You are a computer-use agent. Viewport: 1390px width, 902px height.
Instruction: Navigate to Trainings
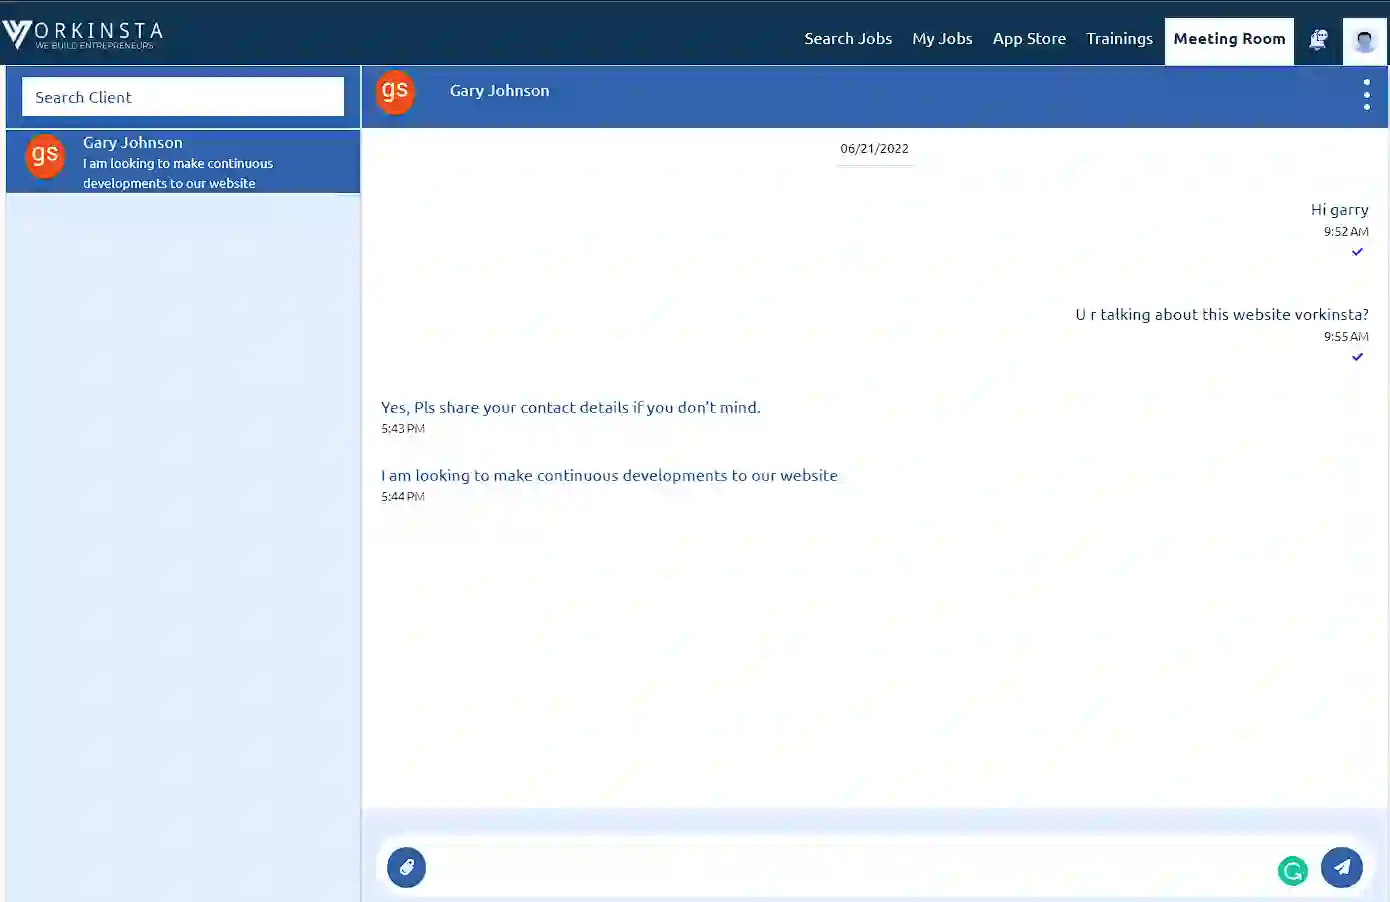(x=1119, y=39)
